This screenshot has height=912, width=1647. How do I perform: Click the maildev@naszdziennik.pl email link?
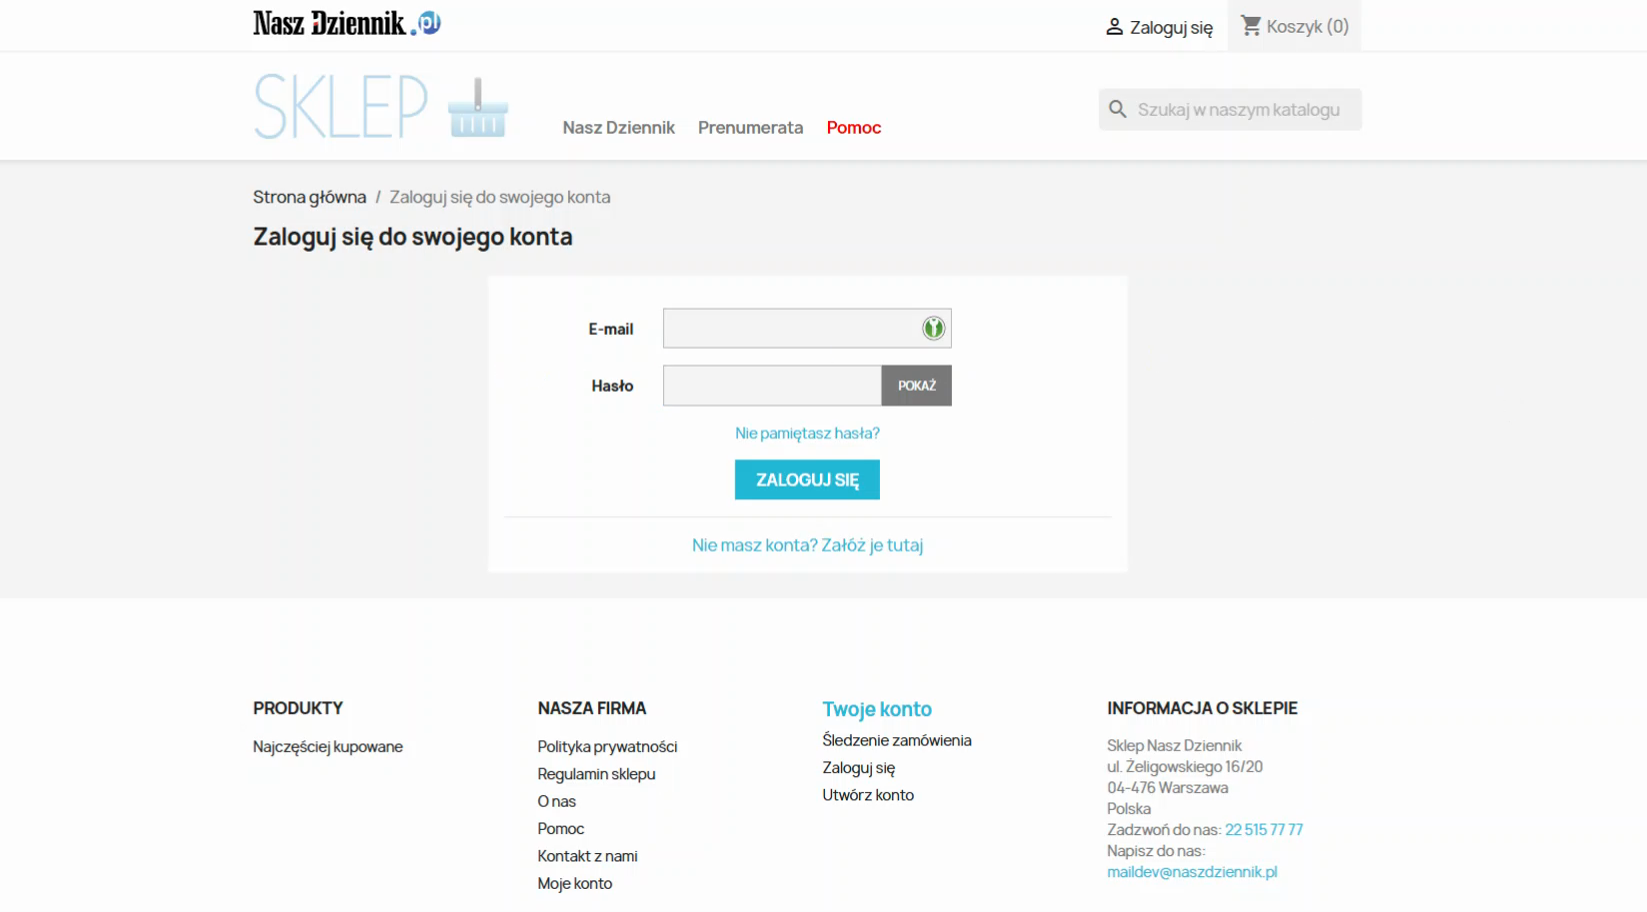1191,872
